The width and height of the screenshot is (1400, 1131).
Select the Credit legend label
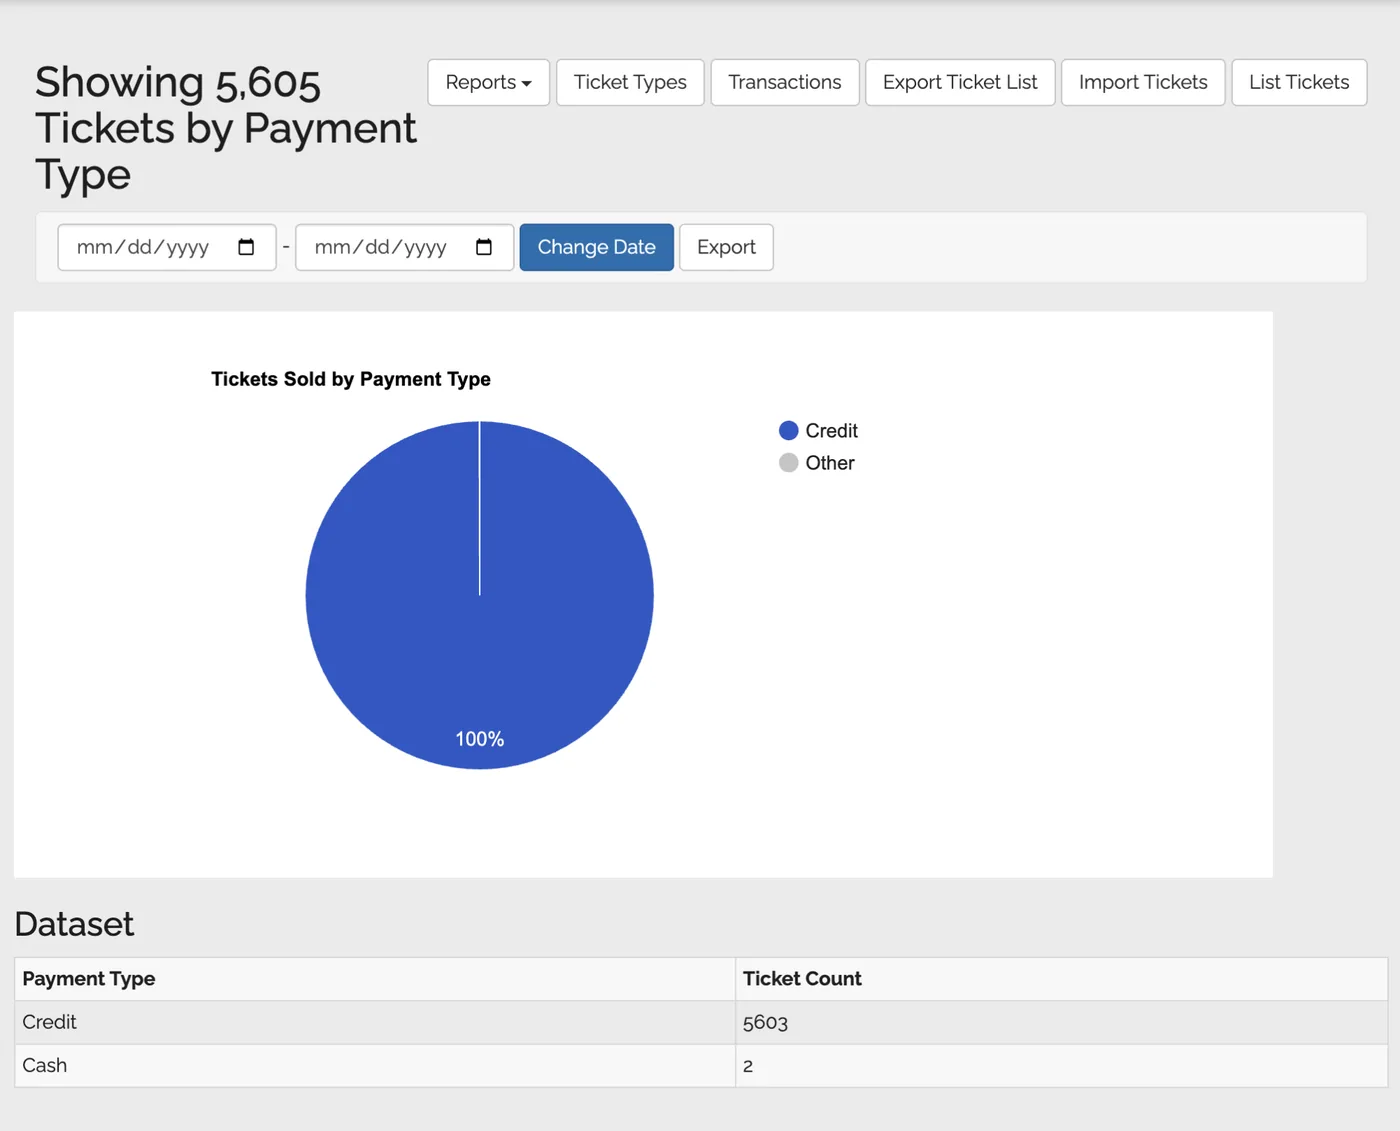832,431
